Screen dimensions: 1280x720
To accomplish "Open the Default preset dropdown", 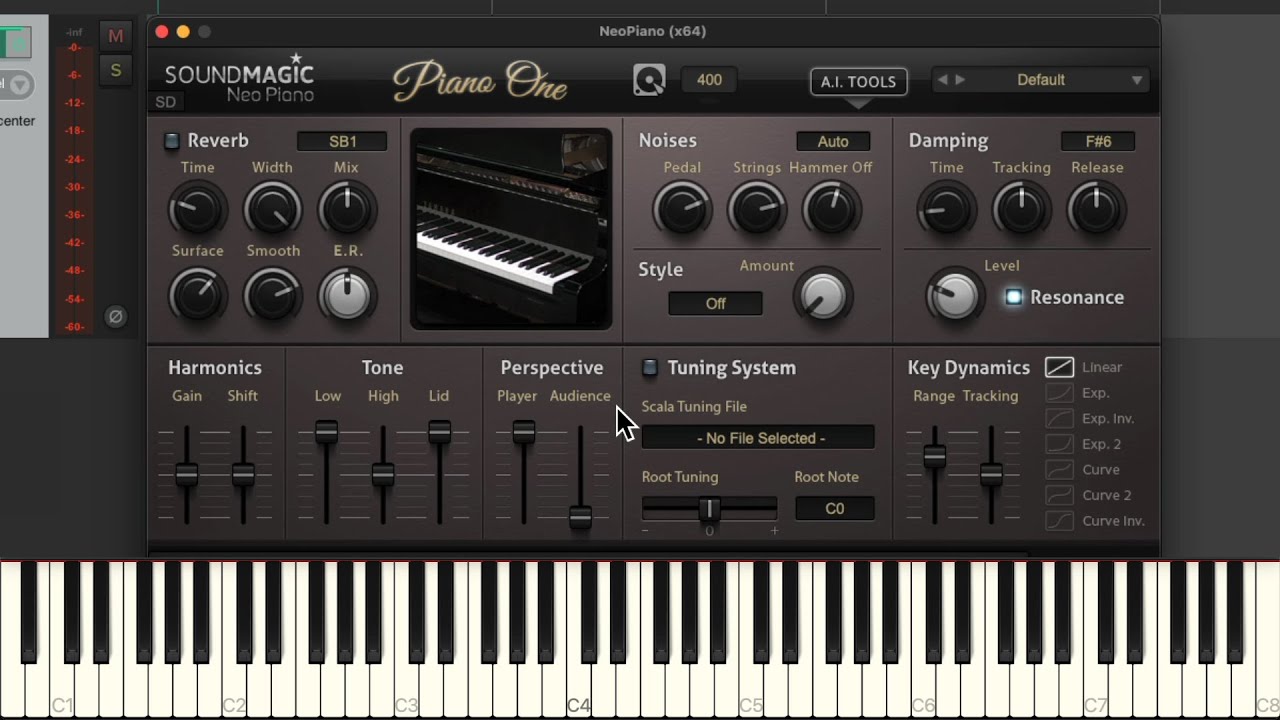I will point(1040,80).
